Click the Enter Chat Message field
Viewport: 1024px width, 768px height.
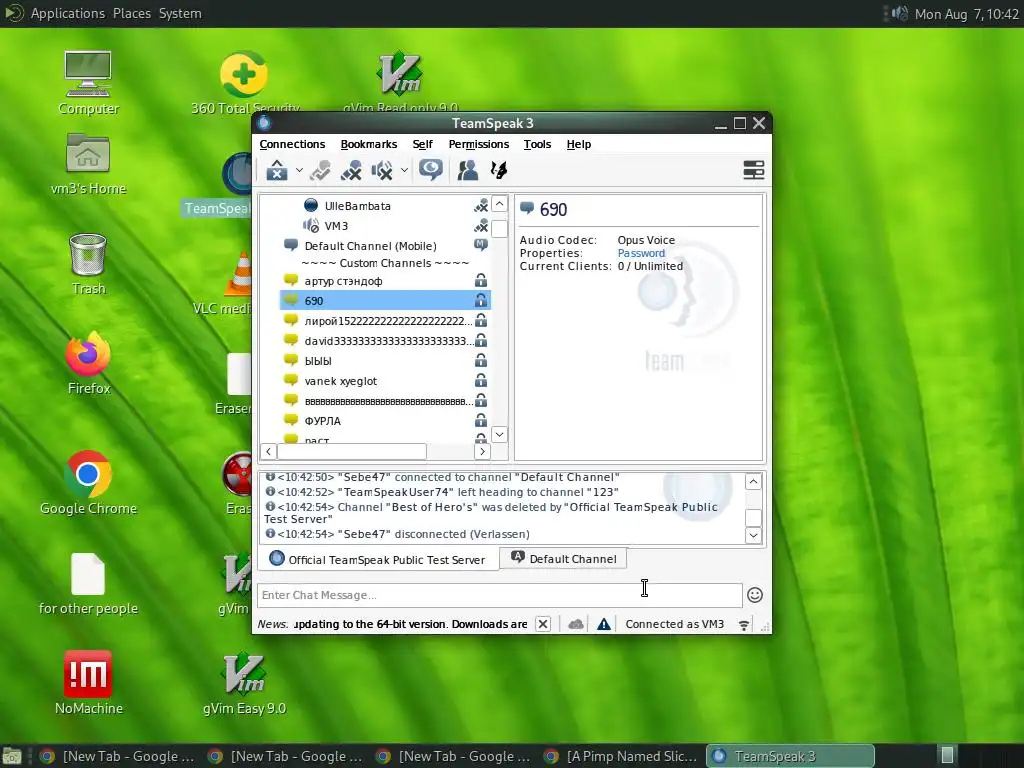pyautogui.click(x=500, y=595)
